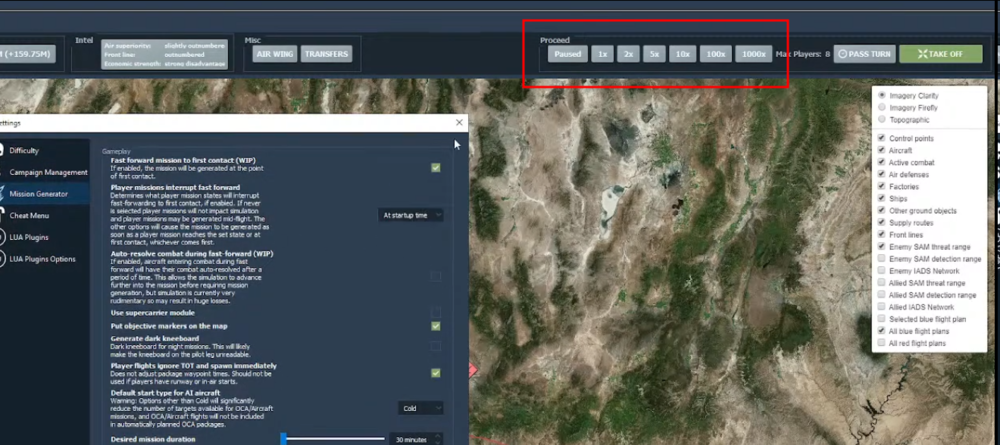Toggle Active combat map overlay
The width and height of the screenshot is (1000, 445).
point(881,162)
